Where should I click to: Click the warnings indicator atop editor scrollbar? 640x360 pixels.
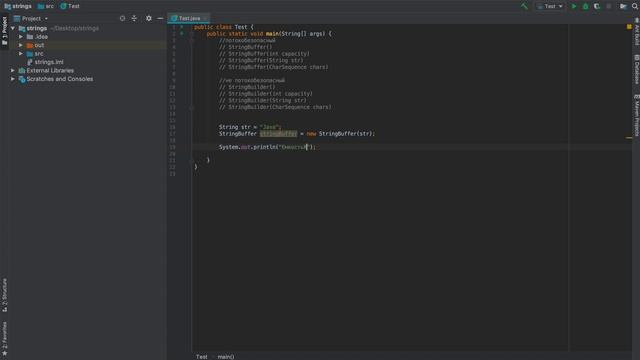tap(629, 27)
